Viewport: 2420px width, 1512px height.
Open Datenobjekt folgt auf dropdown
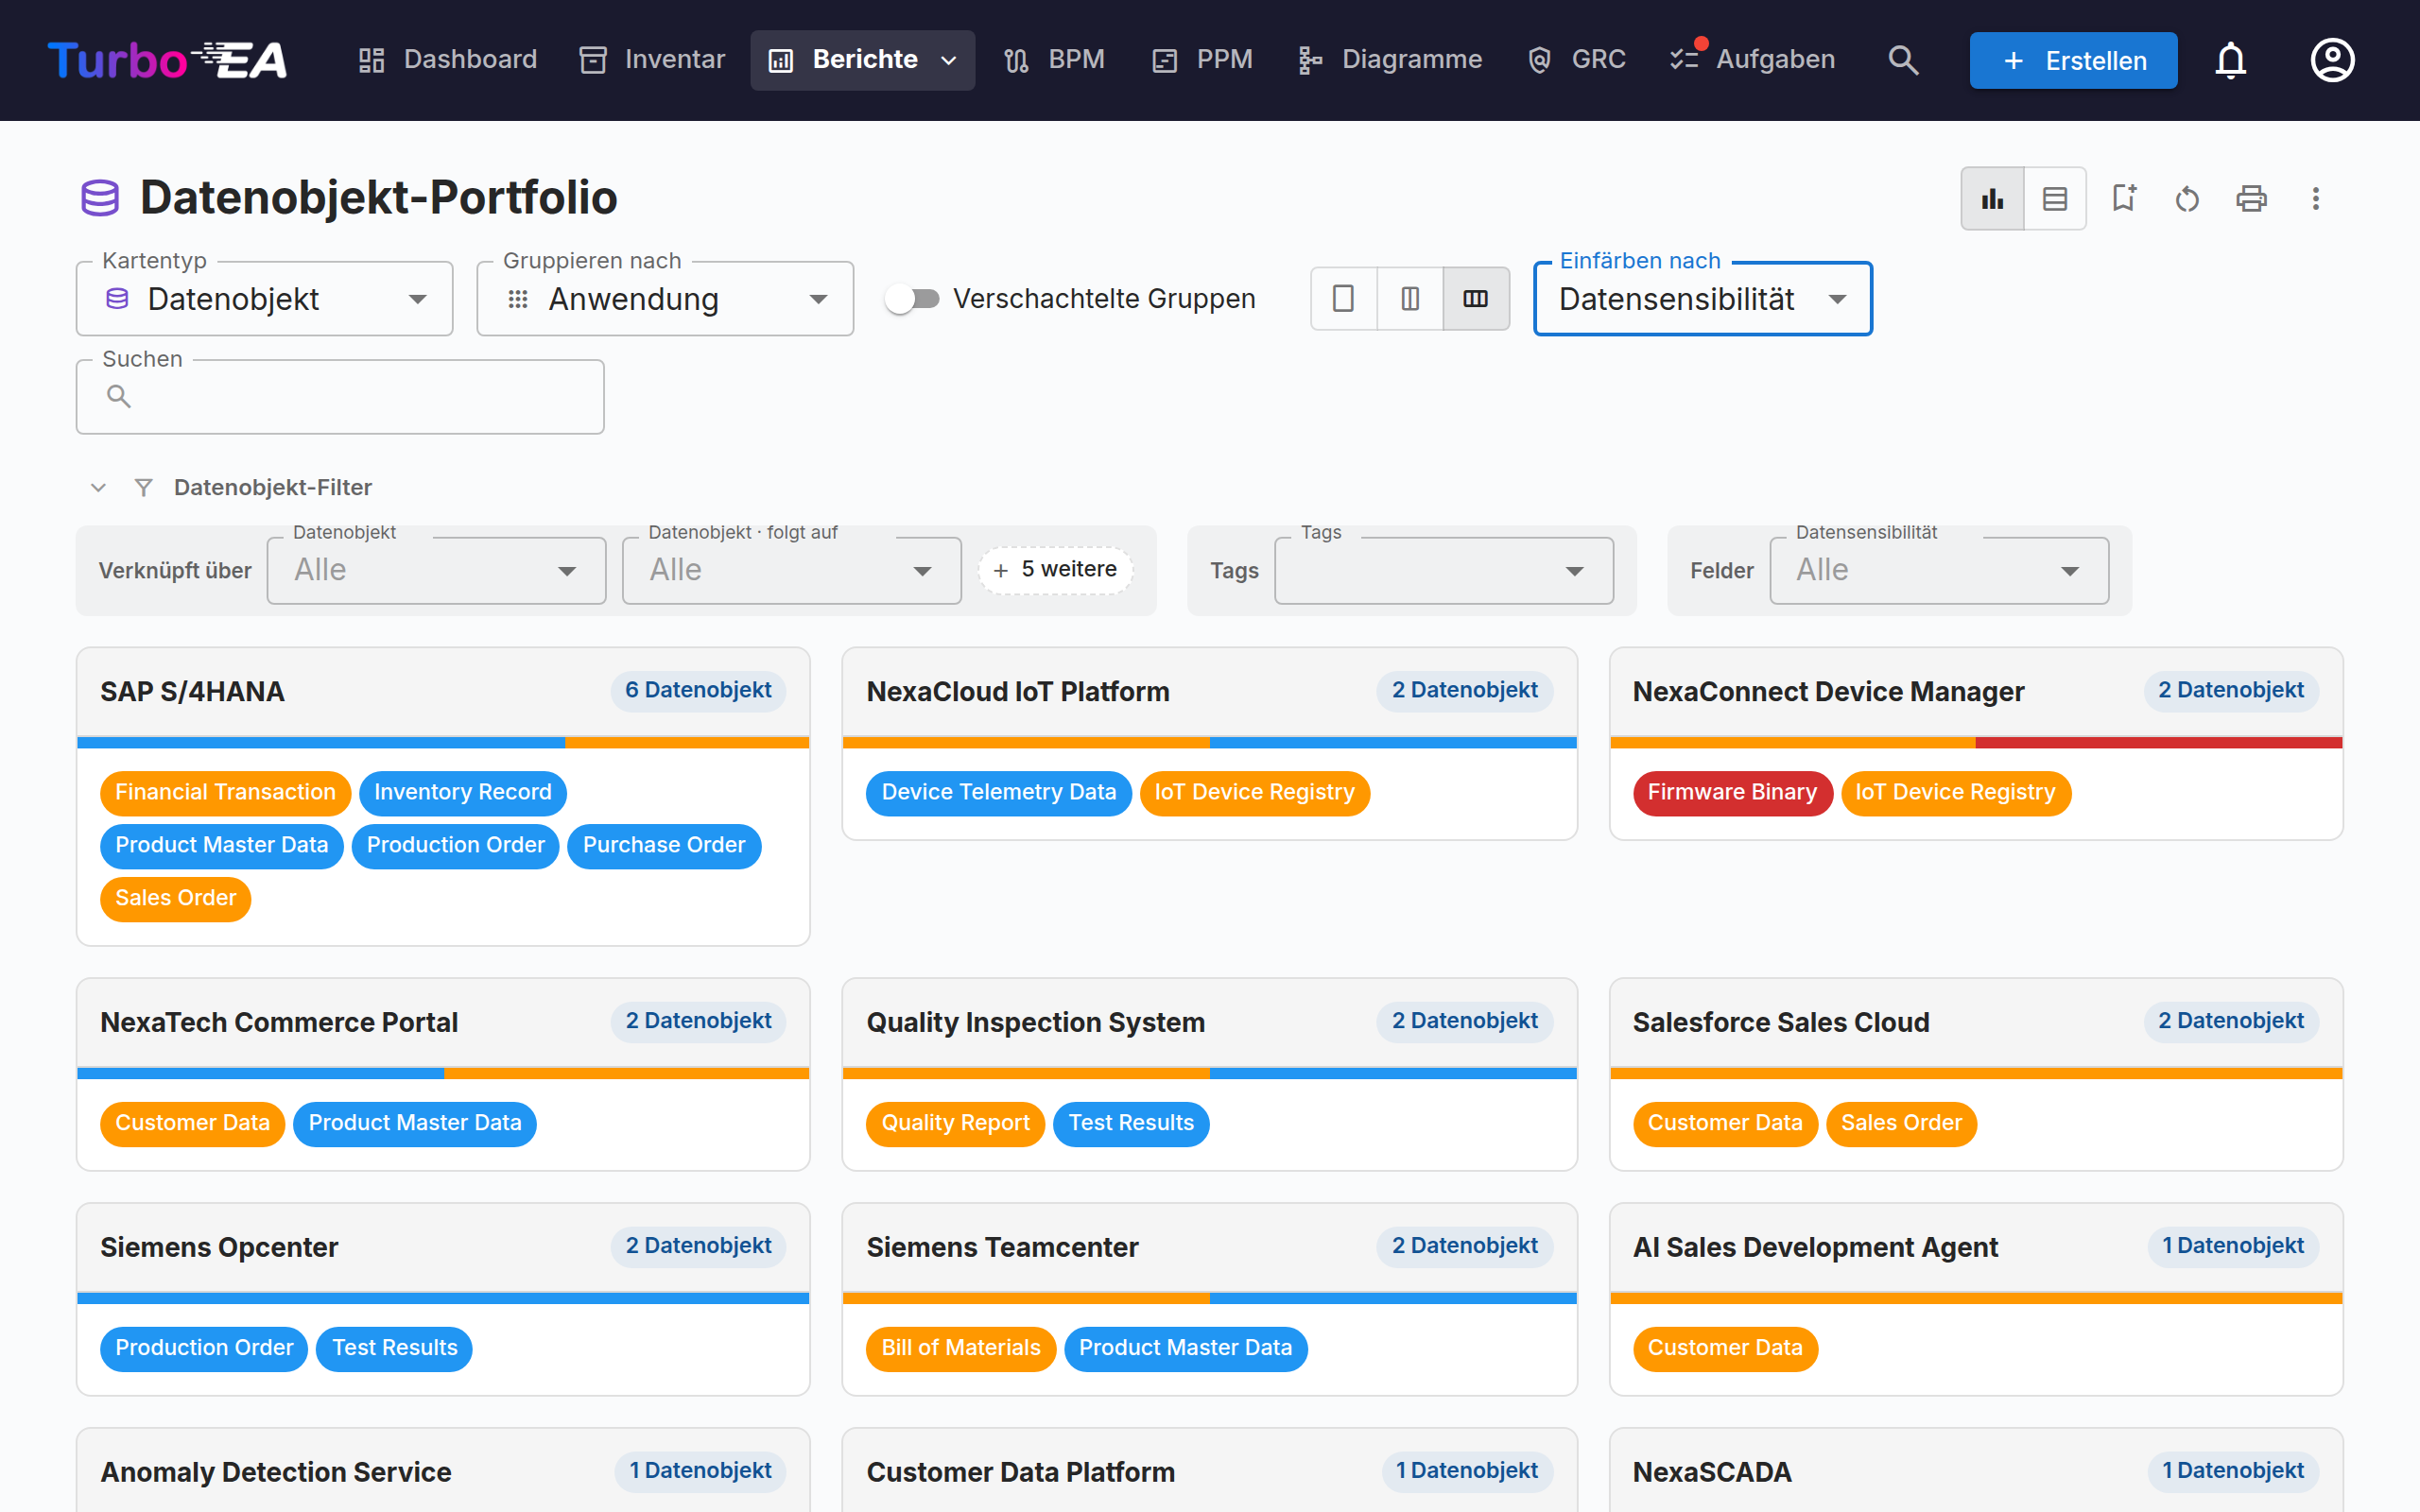[792, 571]
